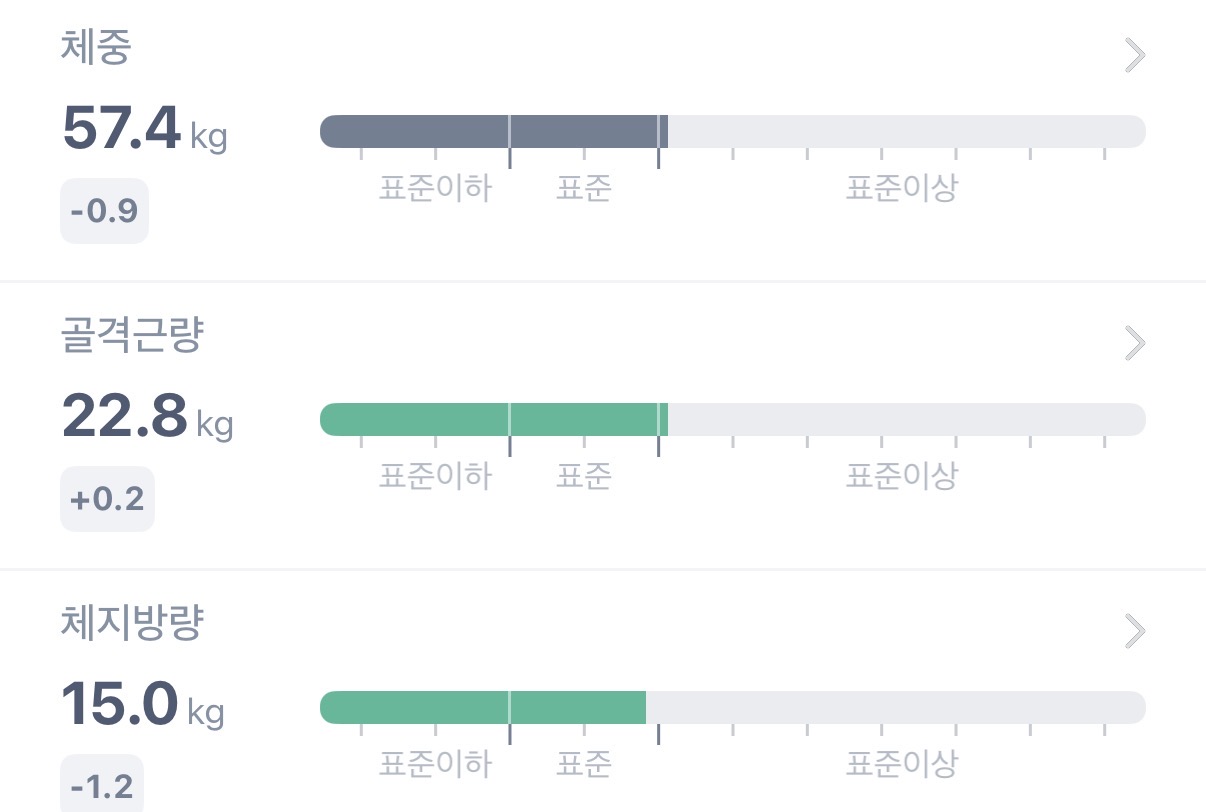The height and width of the screenshot is (812, 1206).
Task: Expand the 골격근량 detail arrow
Action: click(1134, 343)
